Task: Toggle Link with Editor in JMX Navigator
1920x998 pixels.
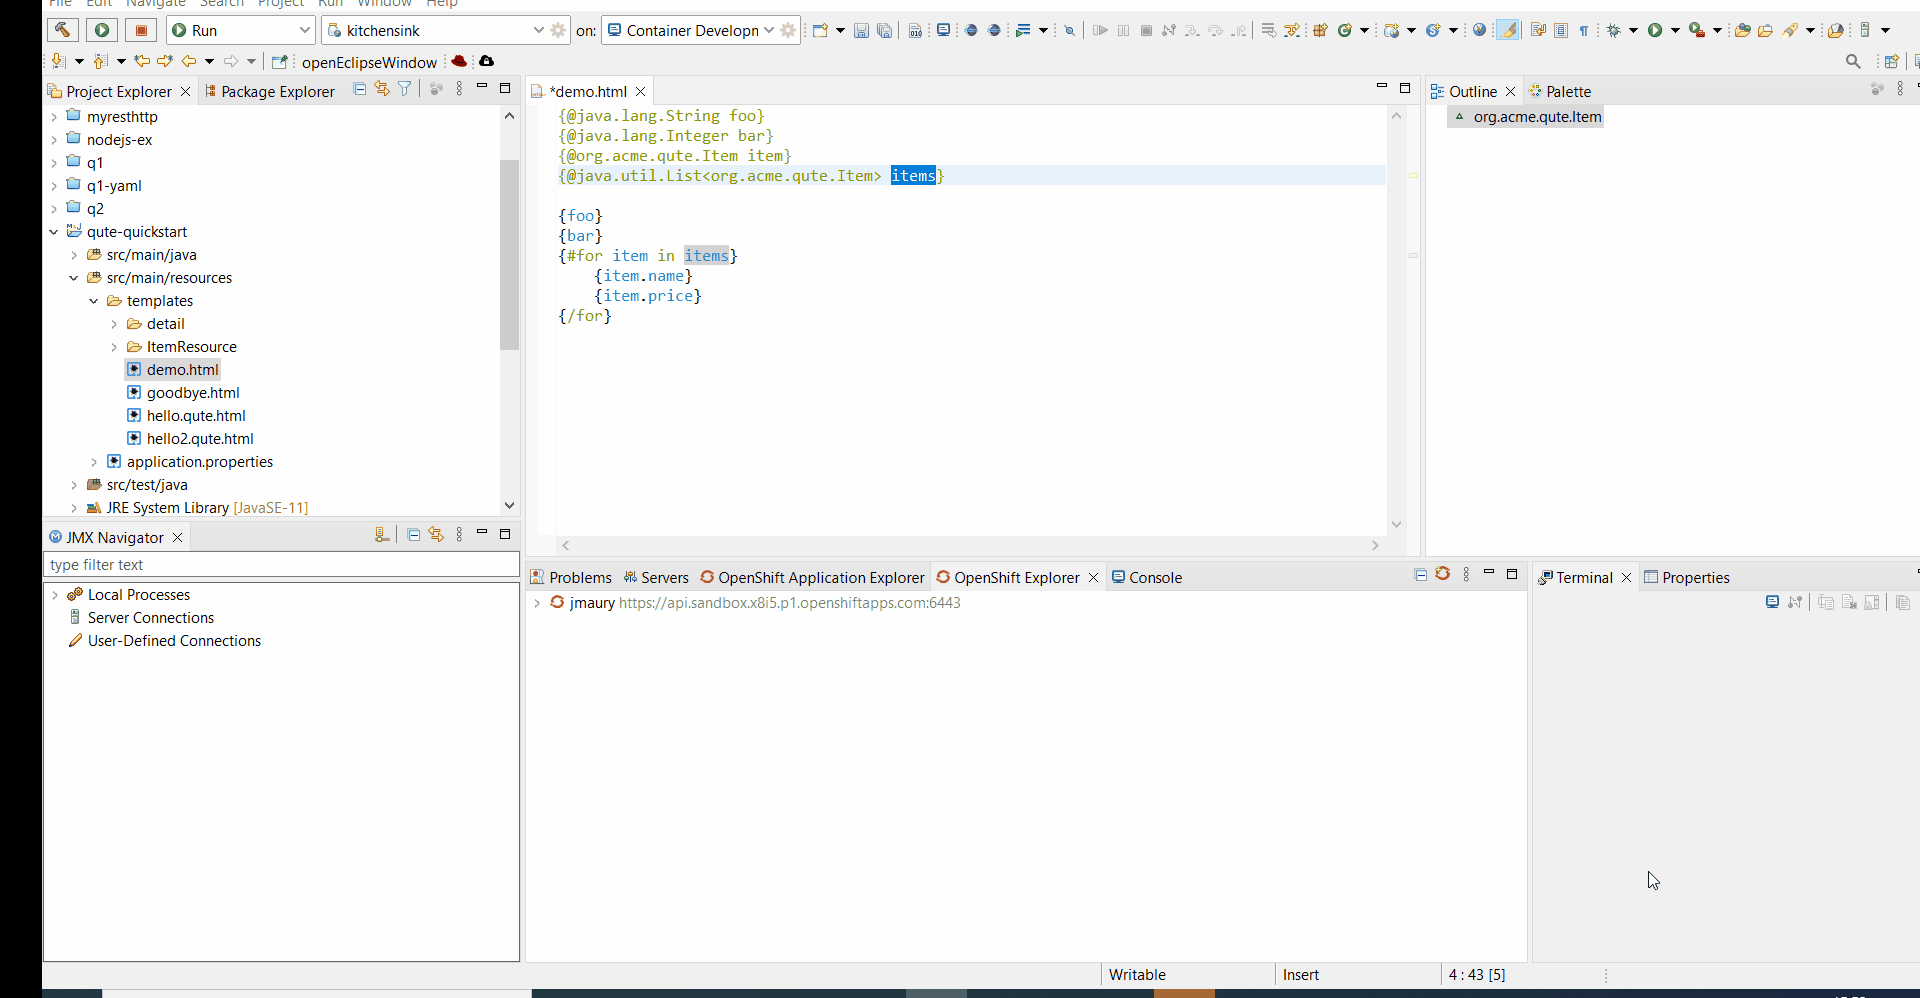Action: 436,535
